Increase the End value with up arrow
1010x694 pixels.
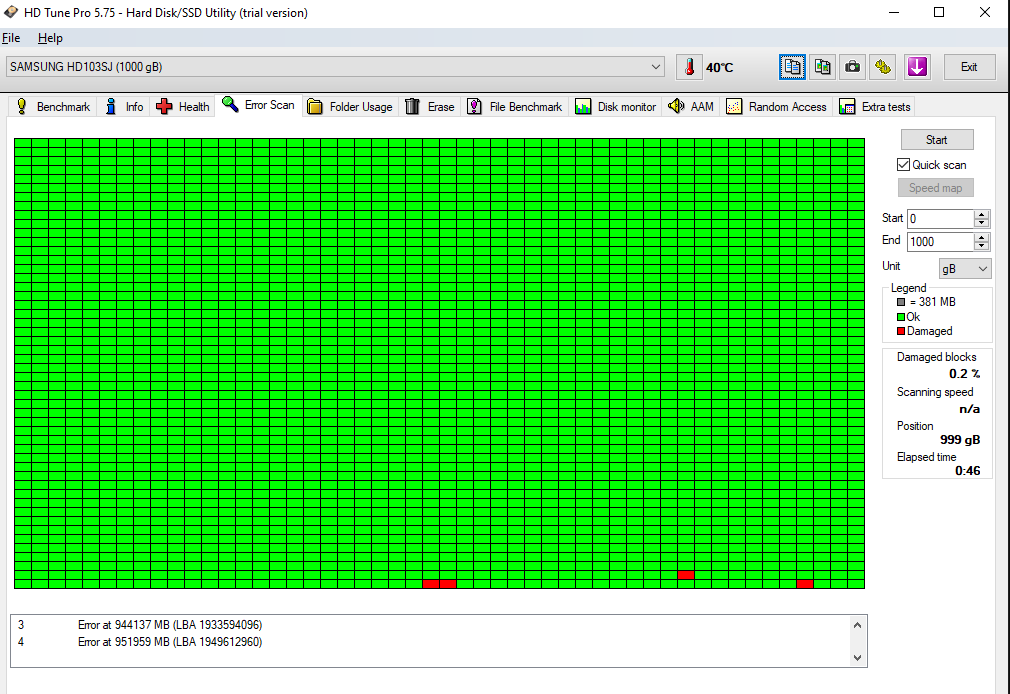(982, 237)
